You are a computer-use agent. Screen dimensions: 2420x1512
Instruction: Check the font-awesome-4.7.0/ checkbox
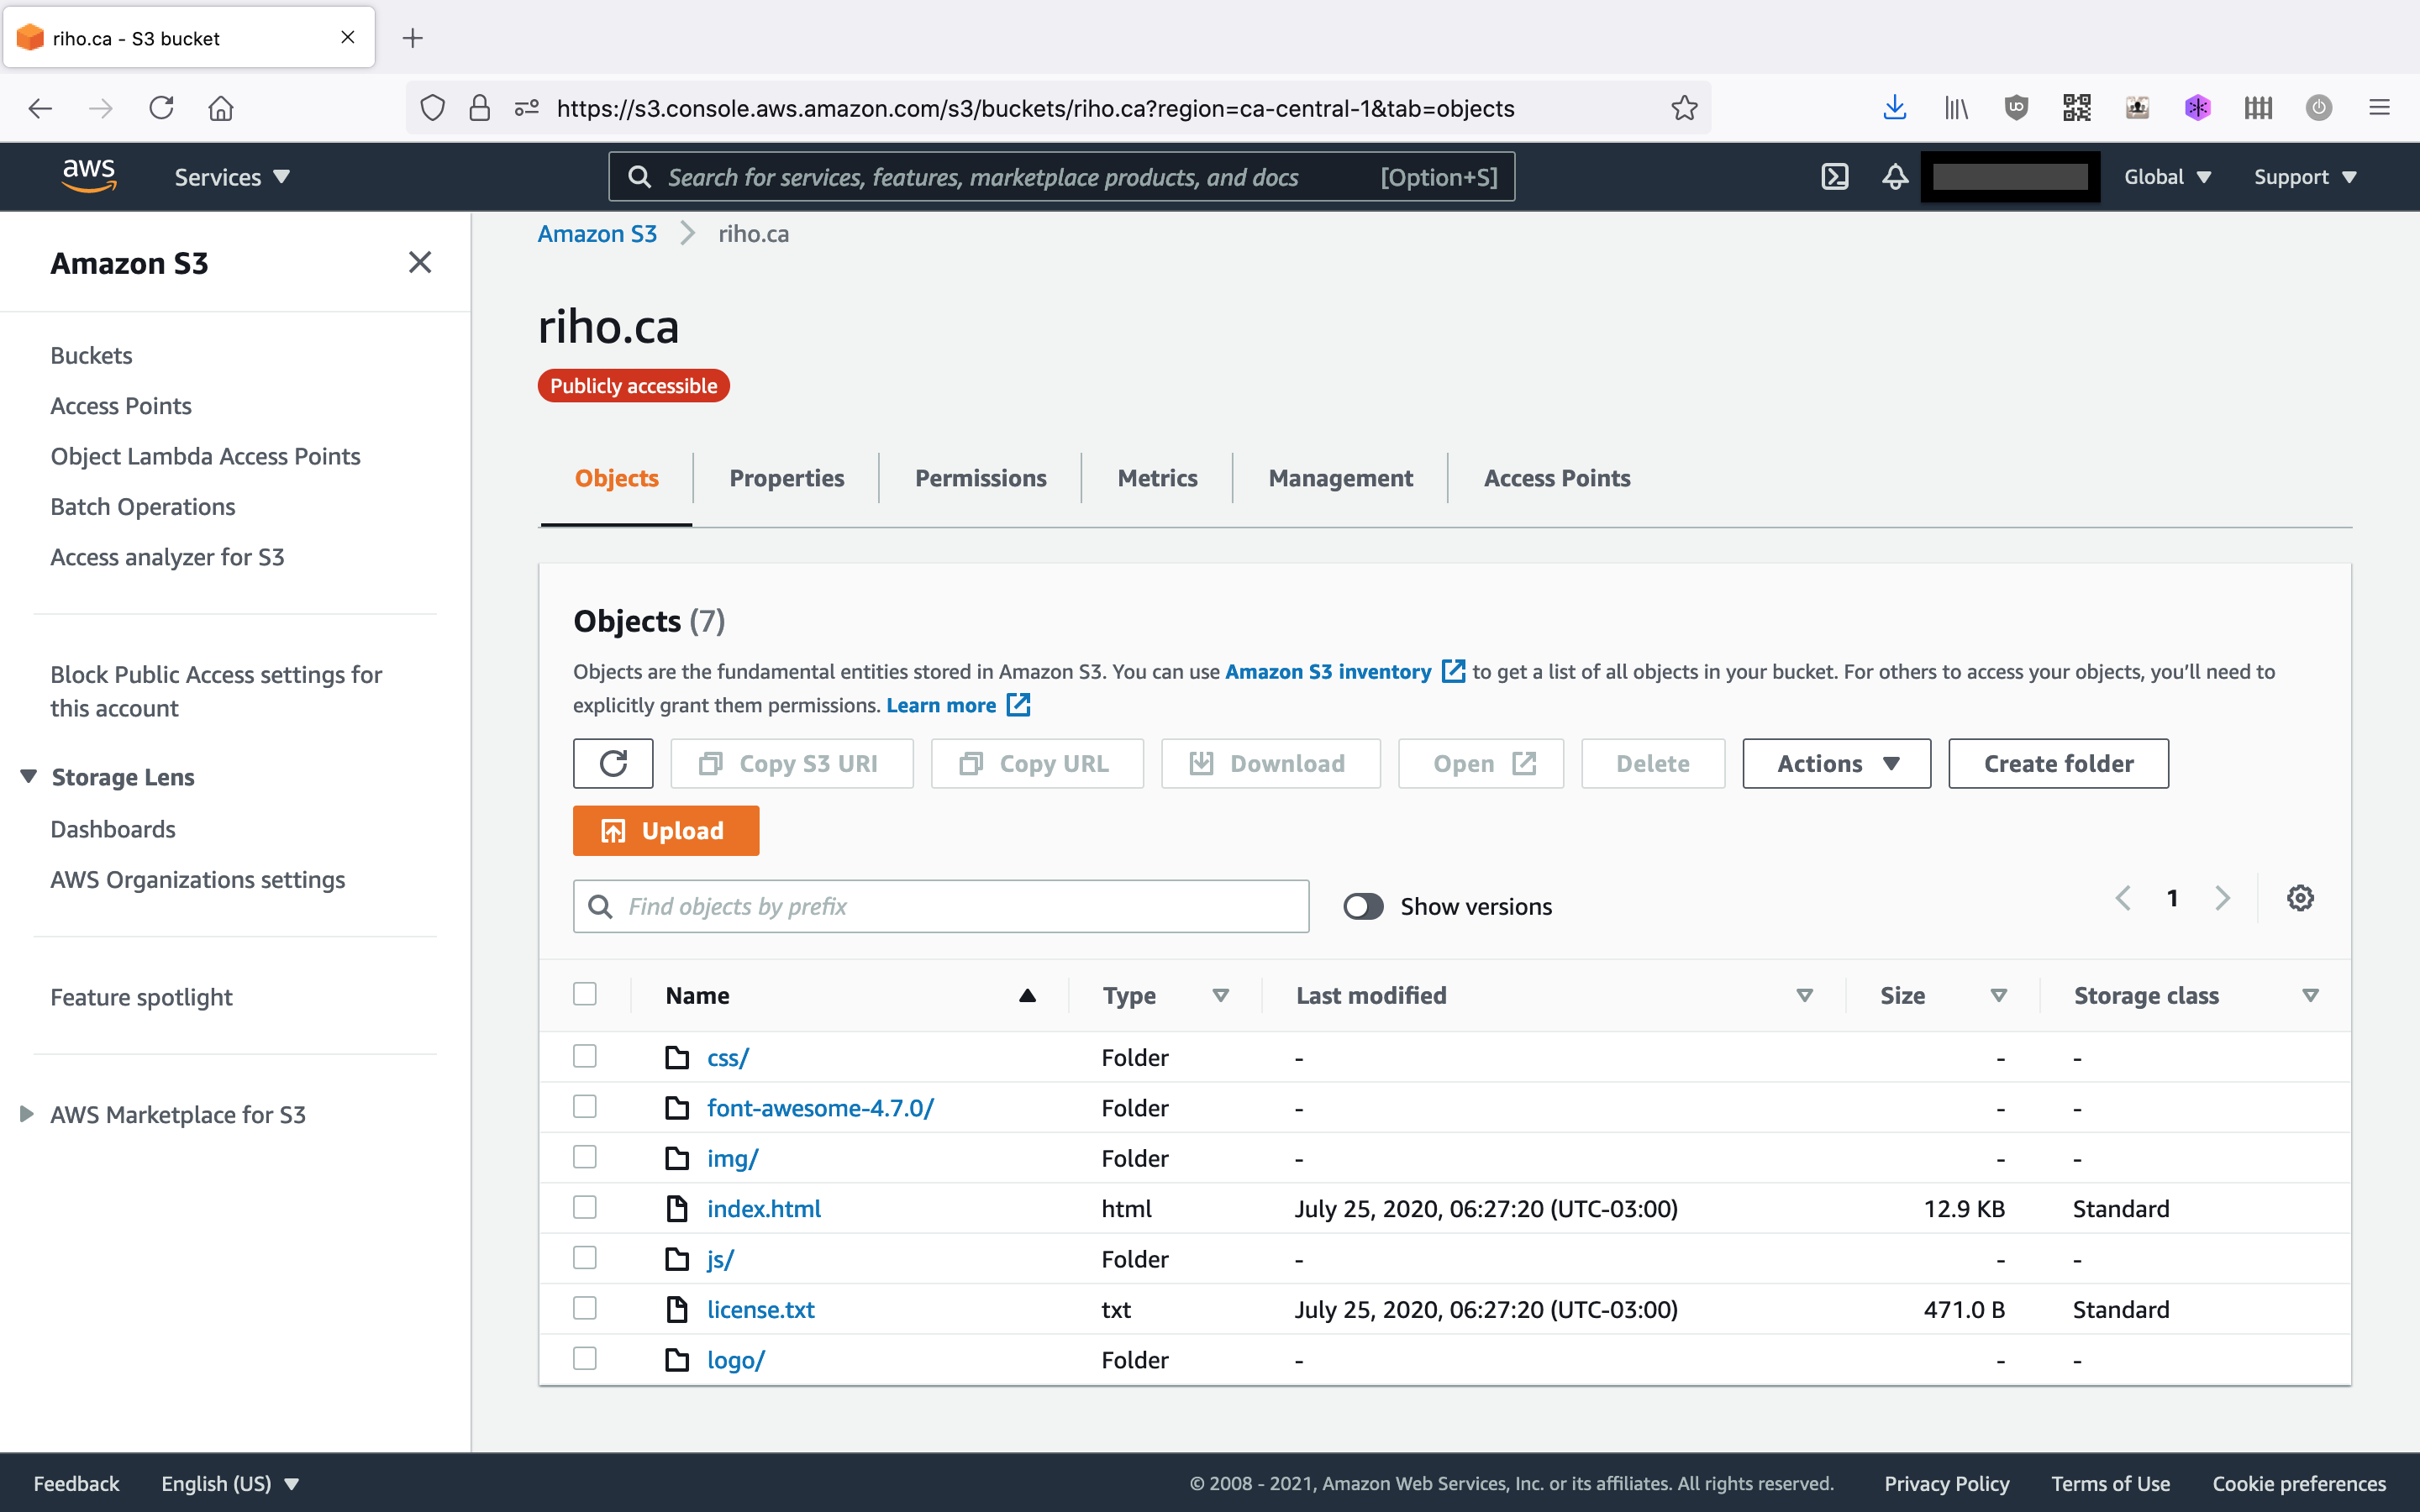pyautogui.click(x=585, y=1106)
